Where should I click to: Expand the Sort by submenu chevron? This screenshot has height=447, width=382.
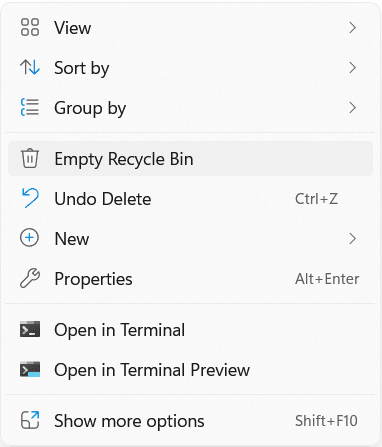point(353,68)
